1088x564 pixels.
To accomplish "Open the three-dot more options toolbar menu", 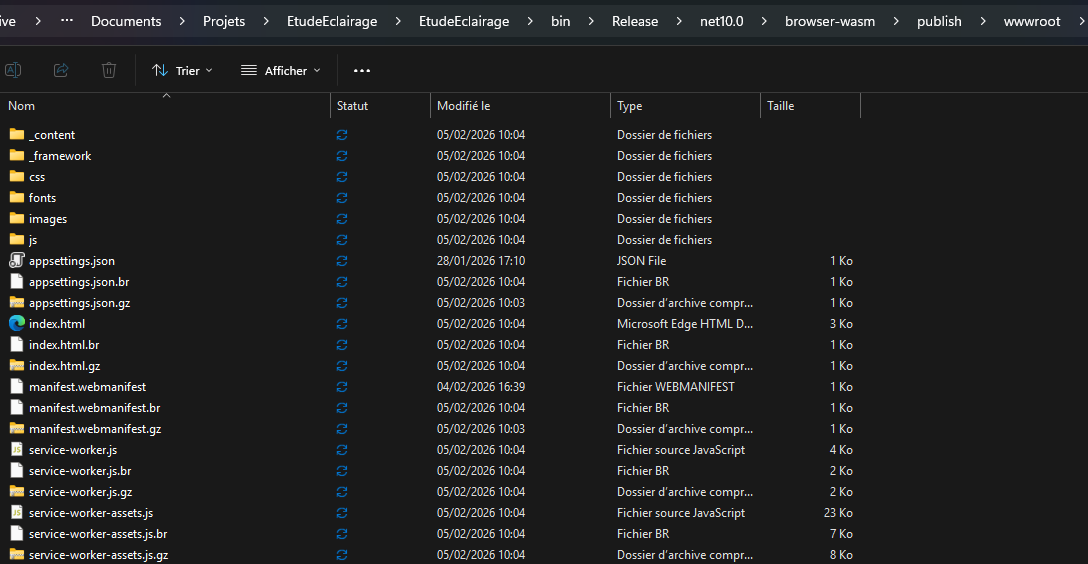I will [362, 70].
